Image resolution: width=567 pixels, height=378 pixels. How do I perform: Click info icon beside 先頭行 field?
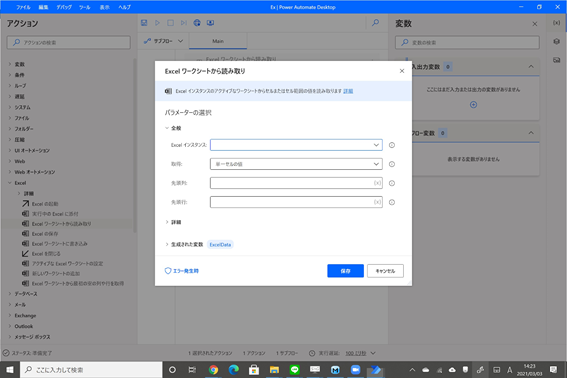tap(392, 202)
